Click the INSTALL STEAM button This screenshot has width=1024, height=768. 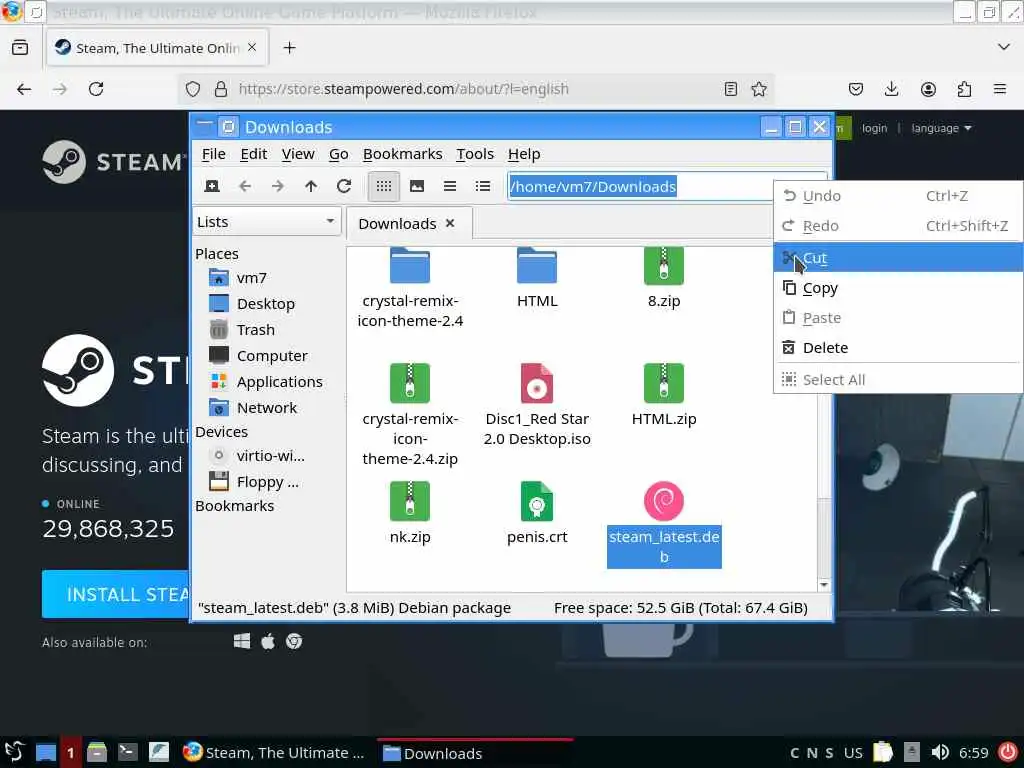[116, 594]
